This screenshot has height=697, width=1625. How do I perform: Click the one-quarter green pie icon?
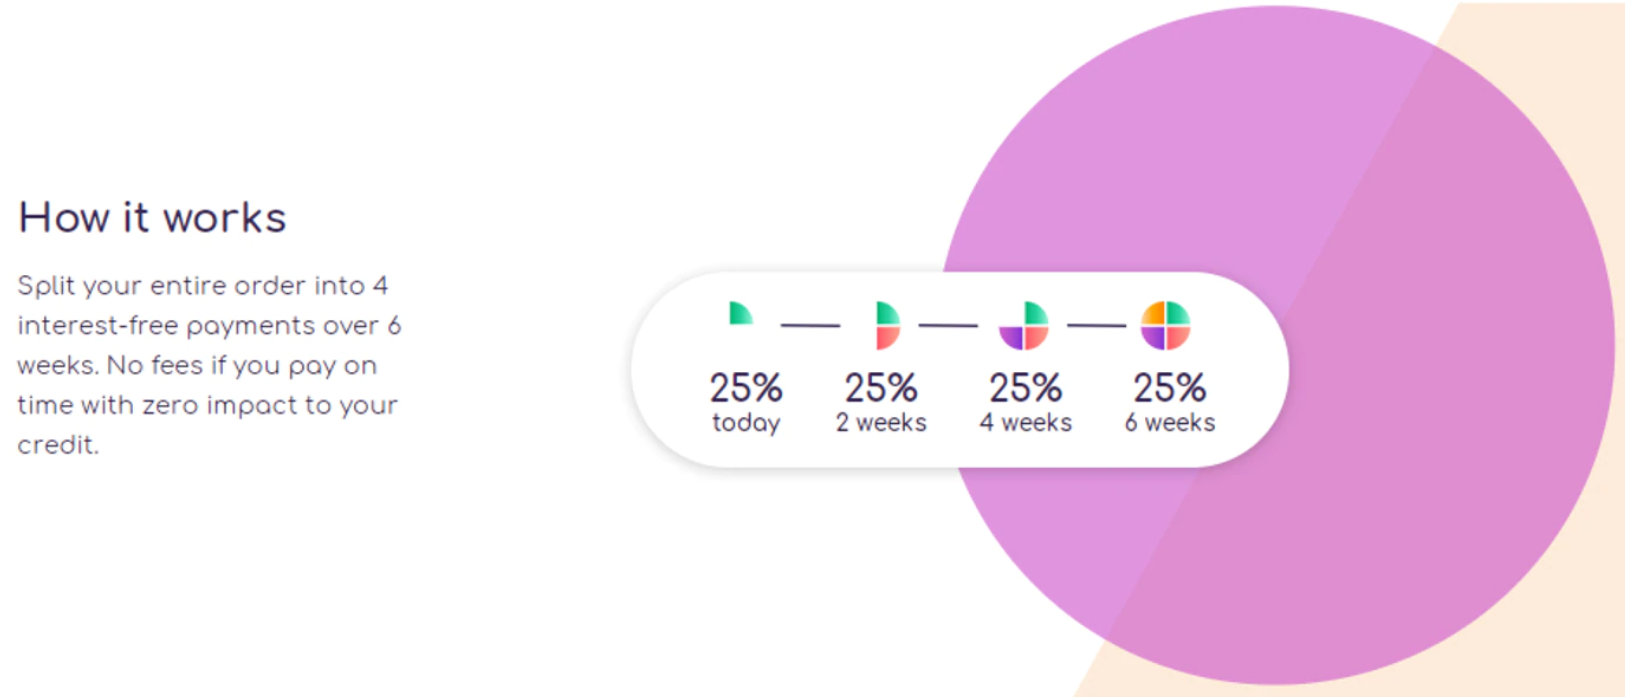tap(740, 314)
